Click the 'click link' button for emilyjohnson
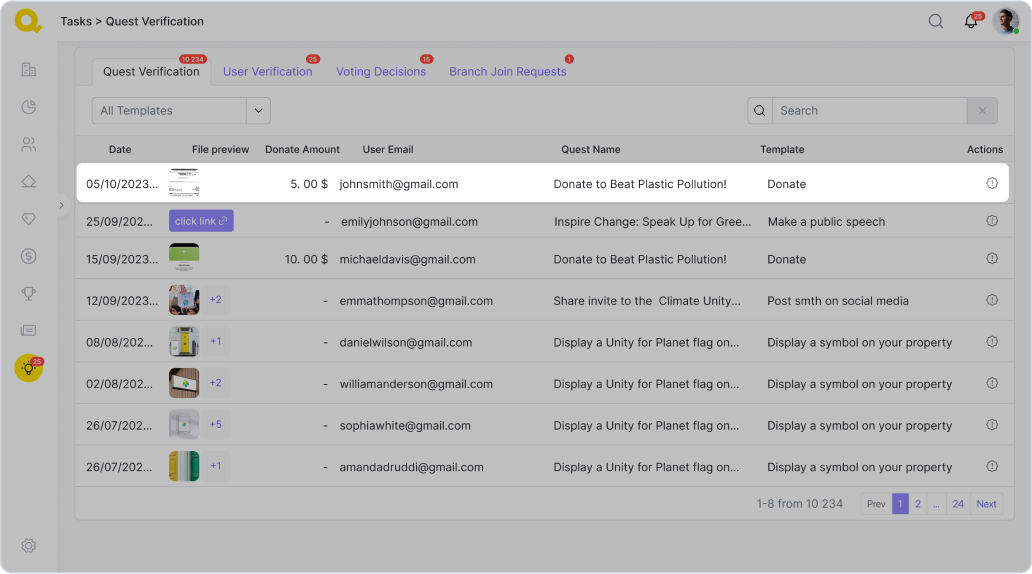This screenshot has width=1032, height=574. pyautogui.click(x=201, y=221)
